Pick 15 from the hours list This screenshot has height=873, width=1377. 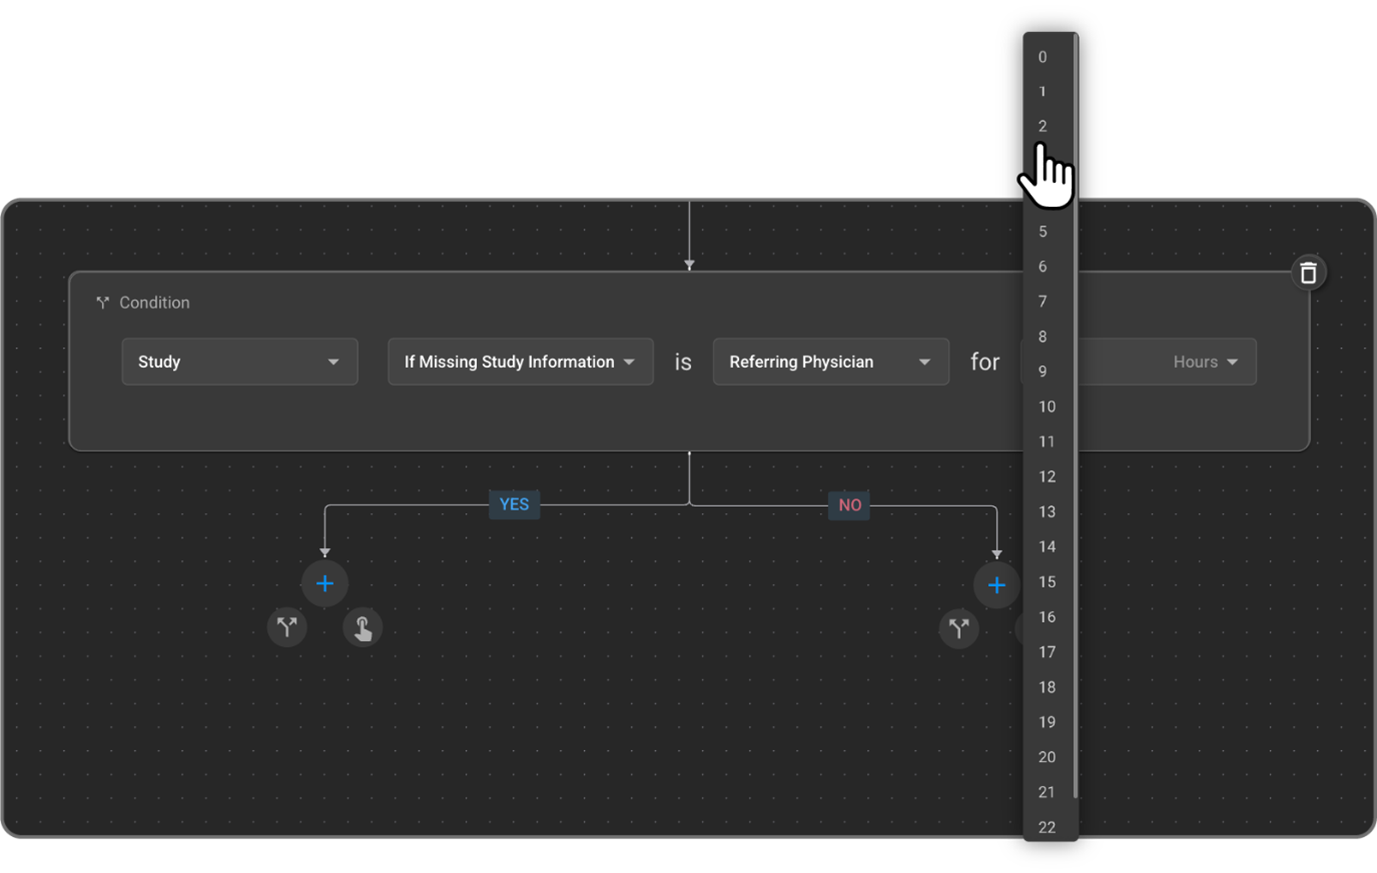click(x=1046, y=582)
